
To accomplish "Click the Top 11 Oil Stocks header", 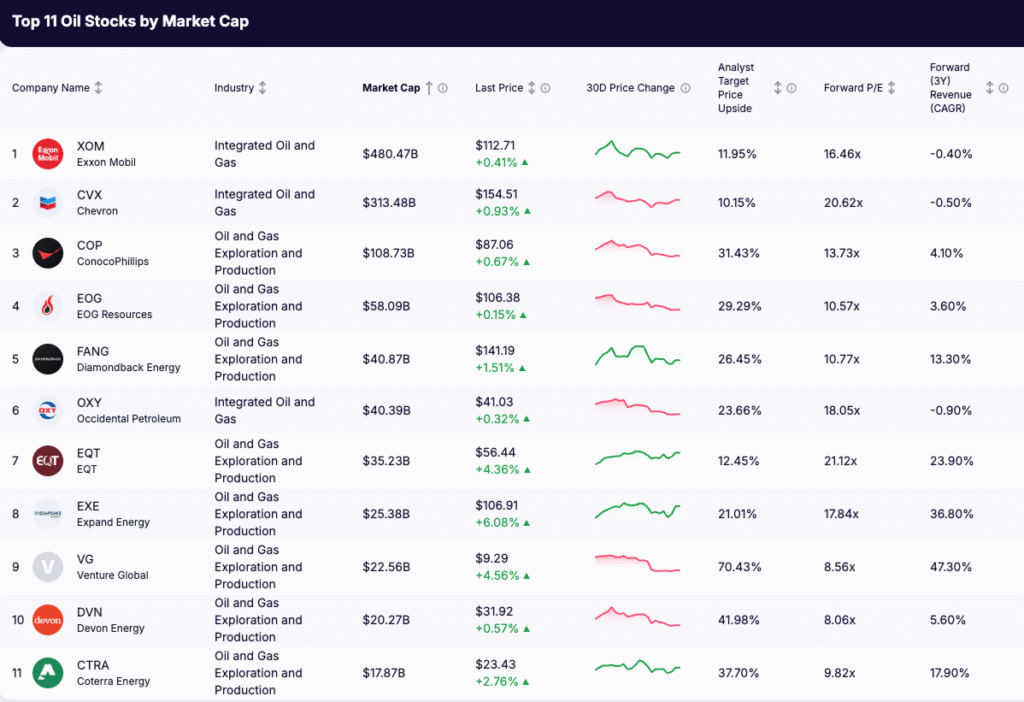I will tap(130, 20).
